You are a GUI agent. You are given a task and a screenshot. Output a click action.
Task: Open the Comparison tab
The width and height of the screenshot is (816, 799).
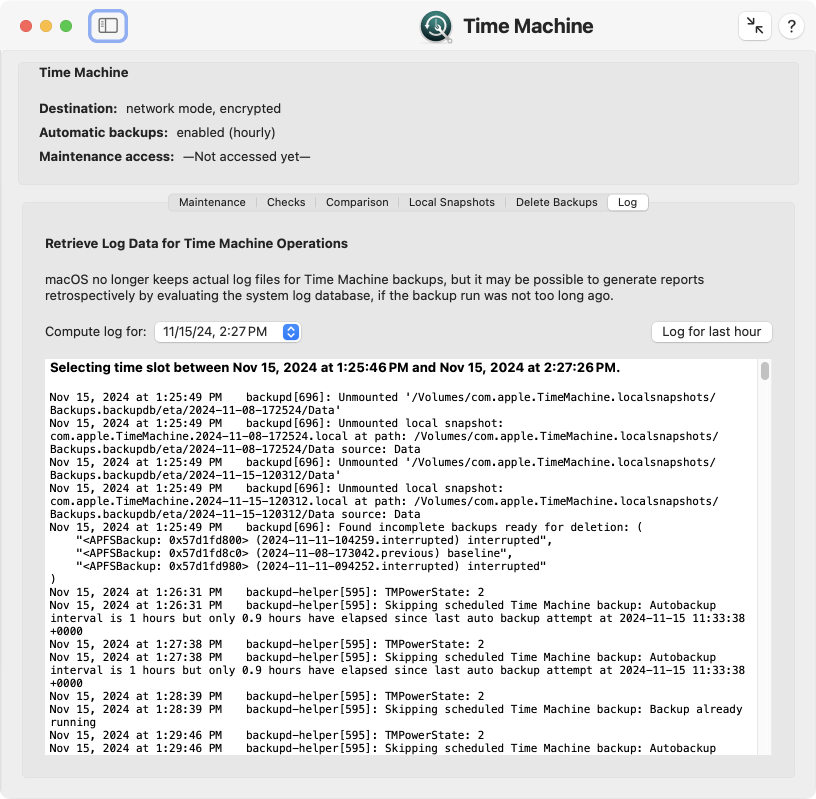357,202
